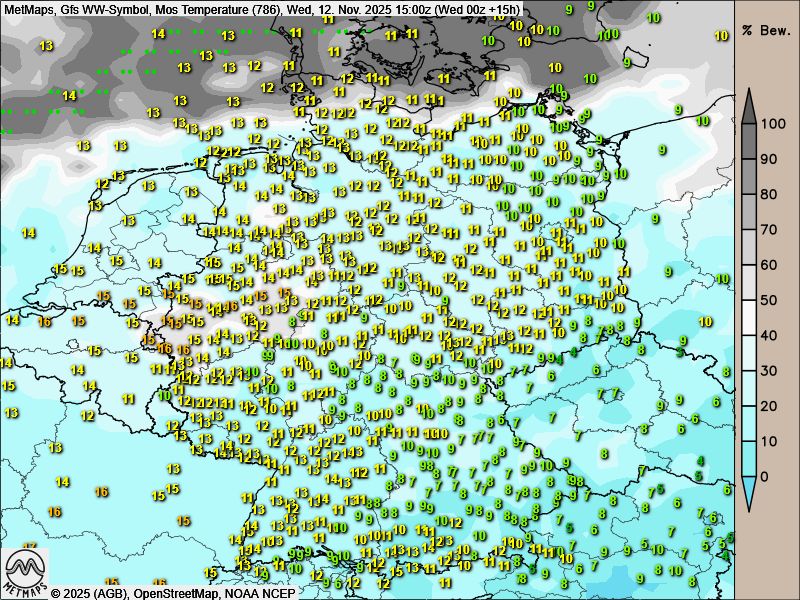Click the 90 label on cloud legend
The image size is (800, 600).
[768, 159]
